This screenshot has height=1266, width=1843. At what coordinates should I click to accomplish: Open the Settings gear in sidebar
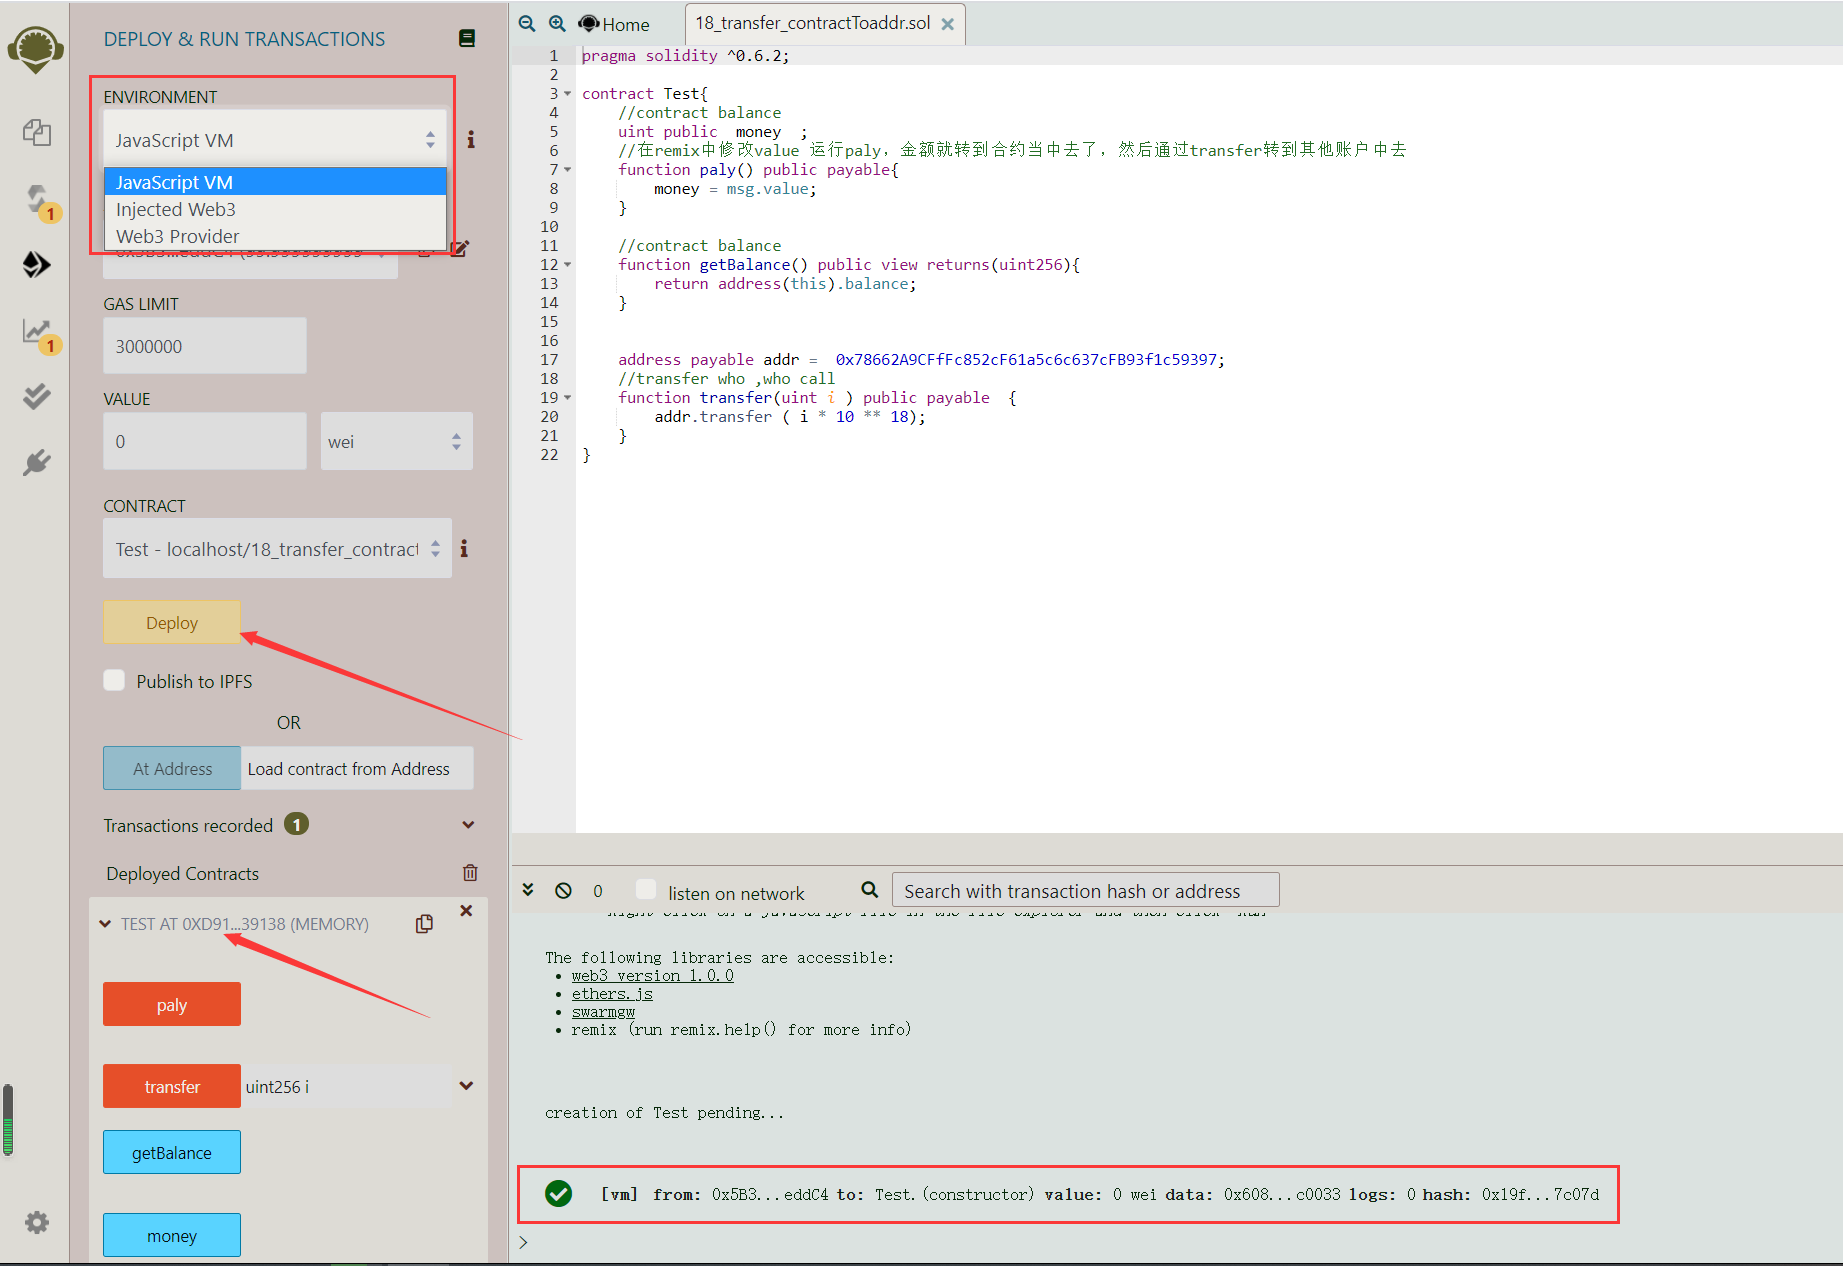point(37,1222)
